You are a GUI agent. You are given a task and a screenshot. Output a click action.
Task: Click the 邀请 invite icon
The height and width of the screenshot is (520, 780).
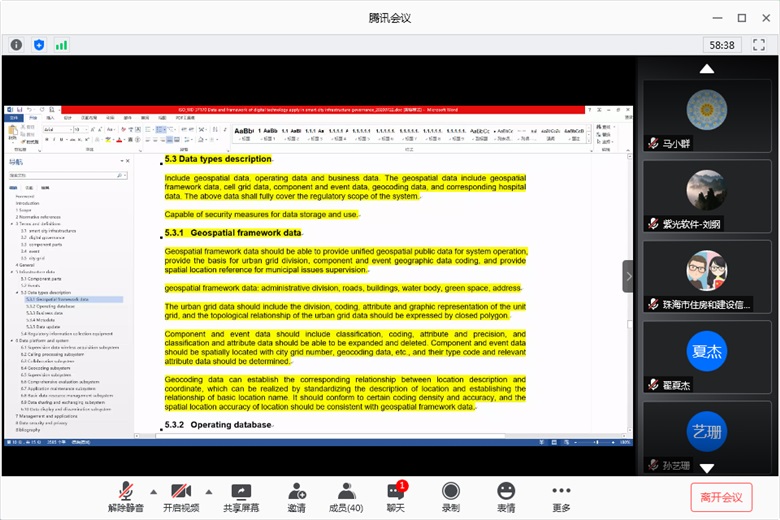coord(297,497)
